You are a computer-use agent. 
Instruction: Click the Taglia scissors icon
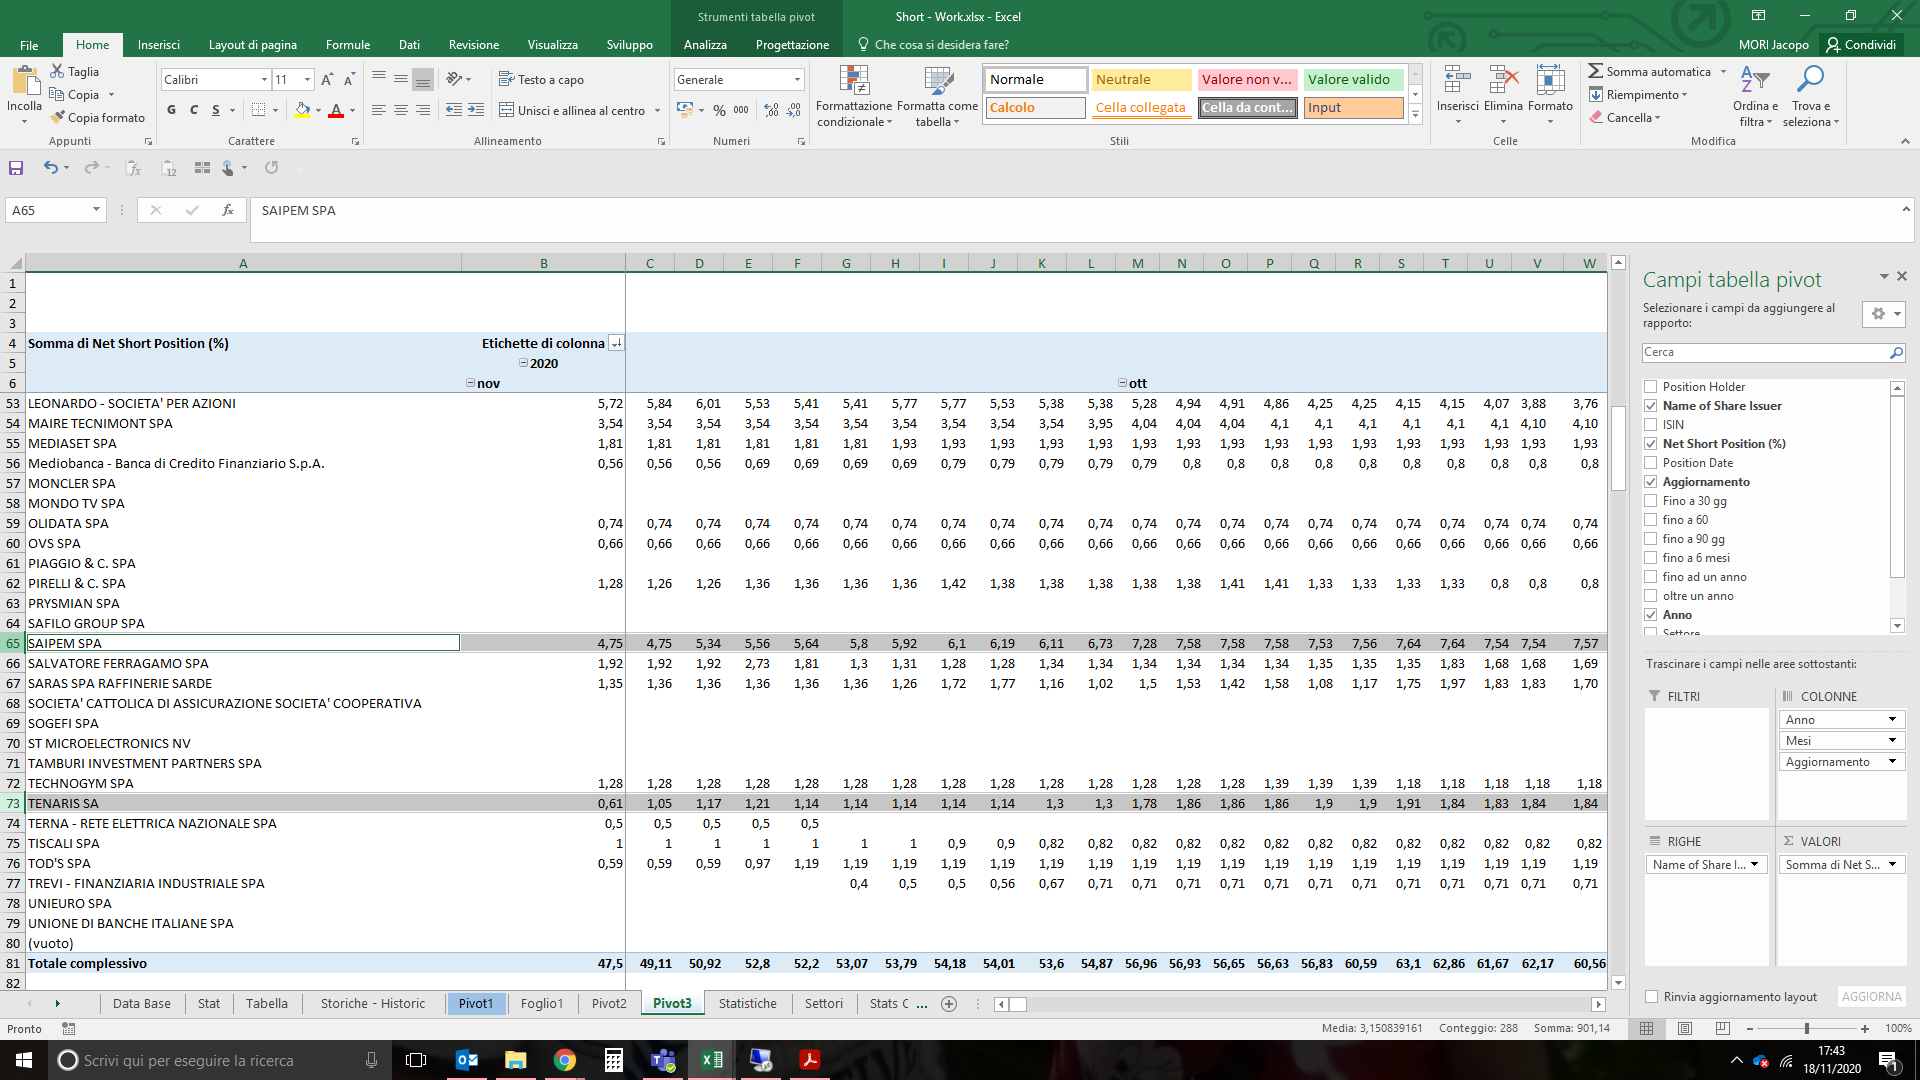58,72
